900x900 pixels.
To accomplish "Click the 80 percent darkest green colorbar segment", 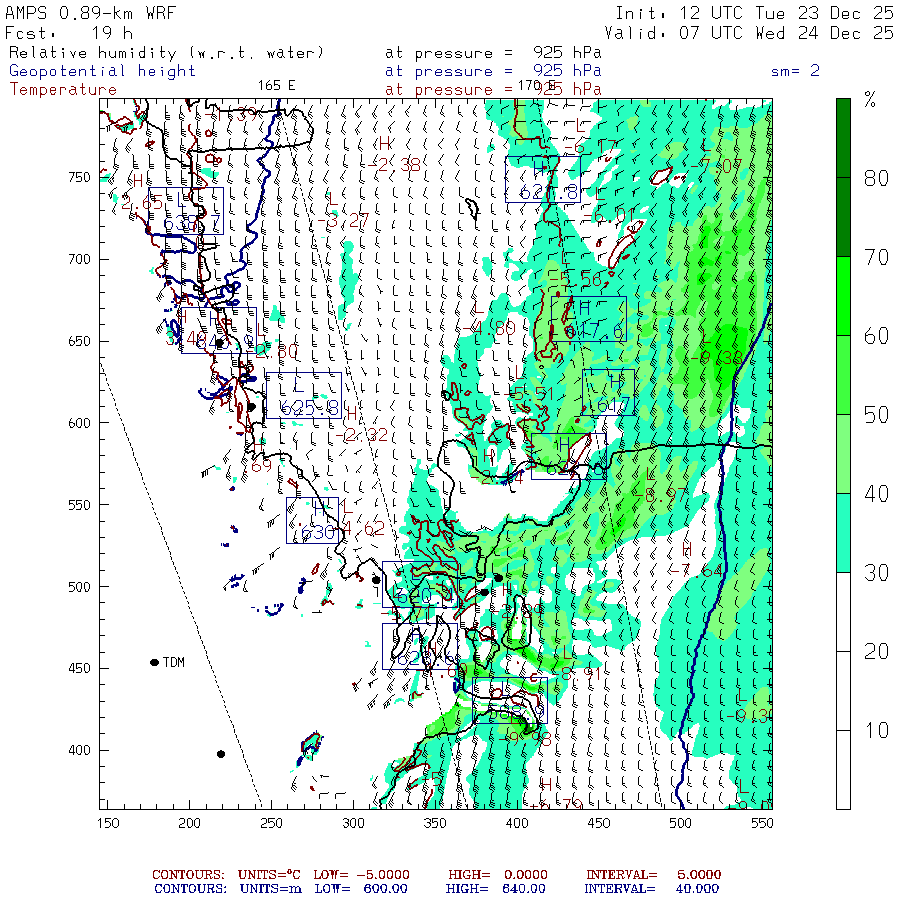I will click(843, 138).
